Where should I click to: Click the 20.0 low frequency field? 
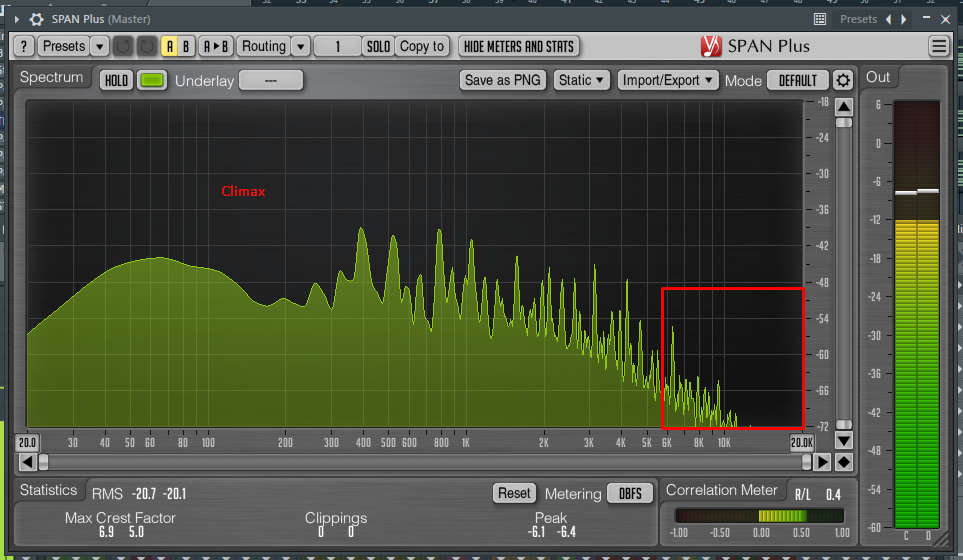(x=28, y=442)
